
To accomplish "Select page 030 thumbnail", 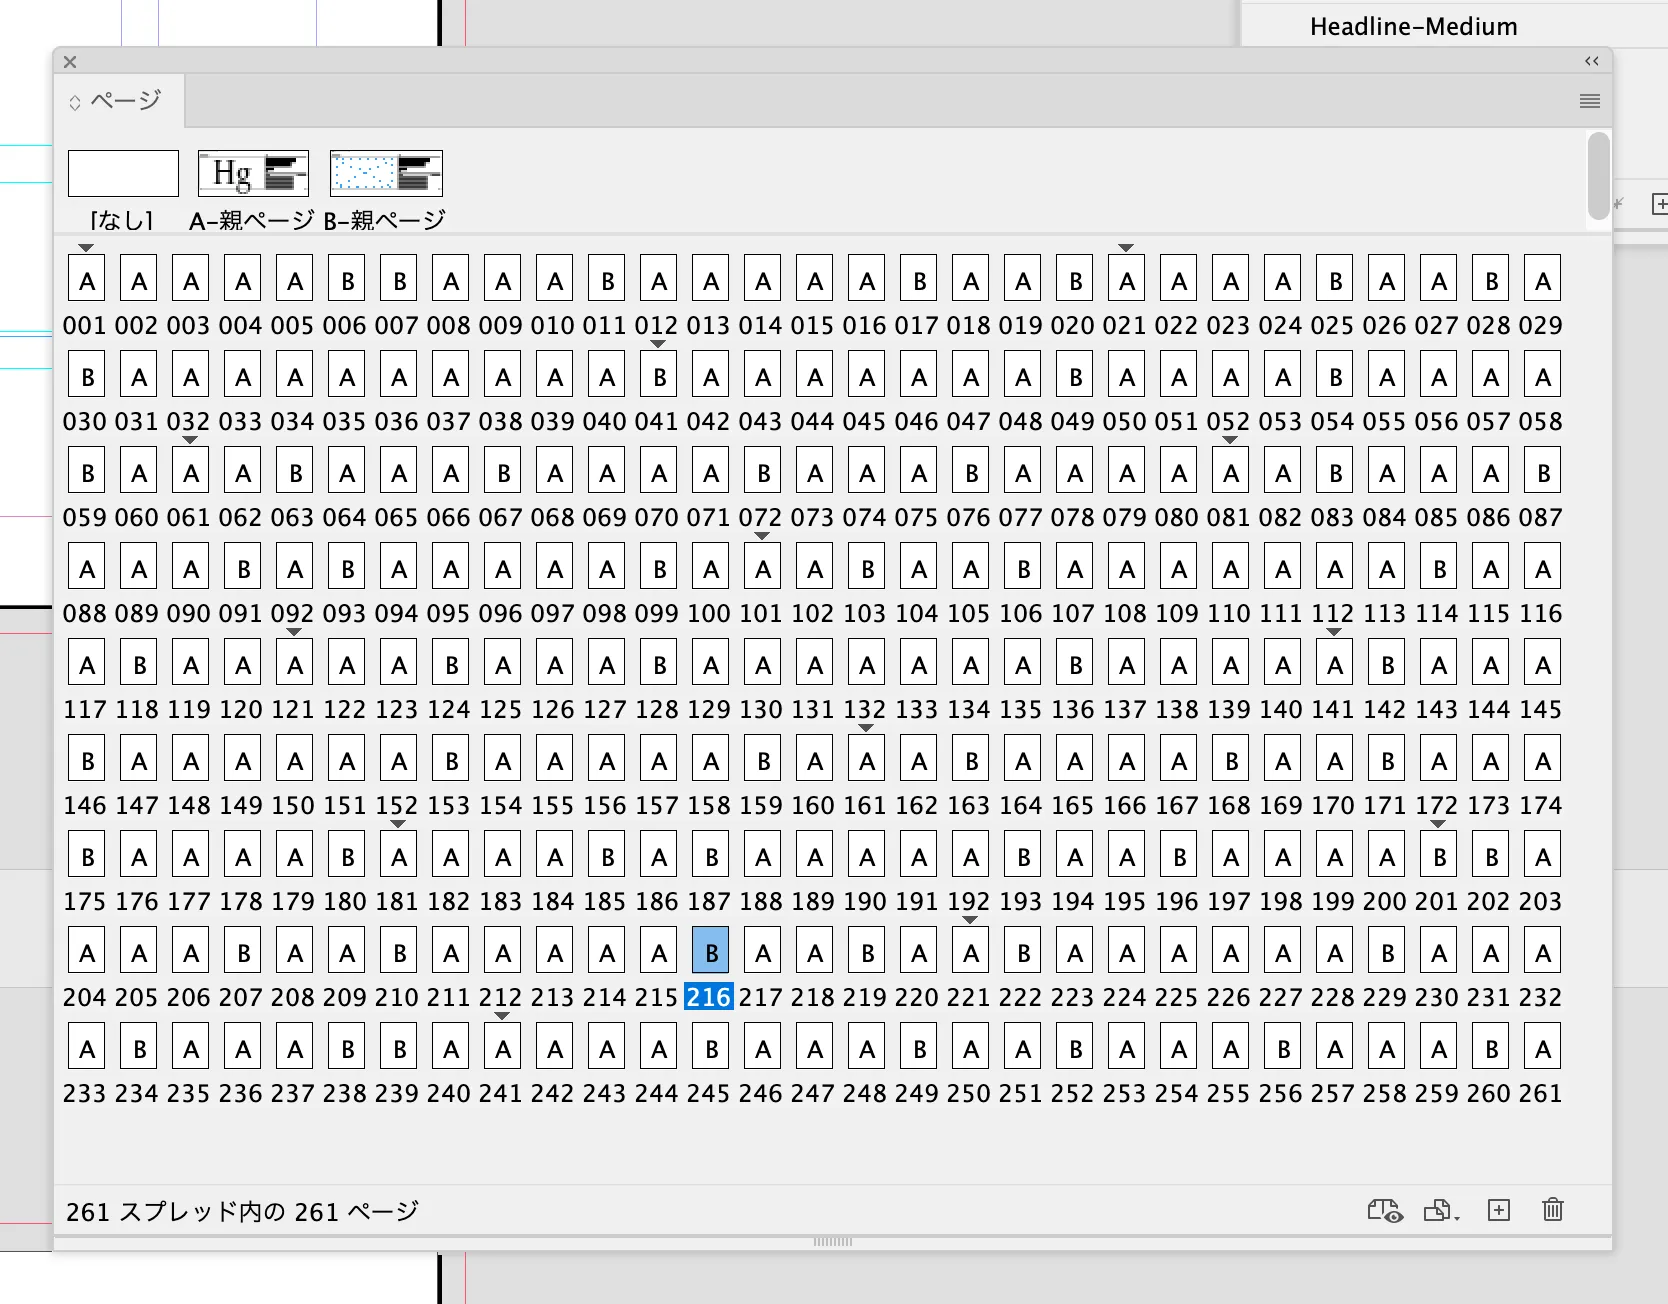I will (87, 374).
